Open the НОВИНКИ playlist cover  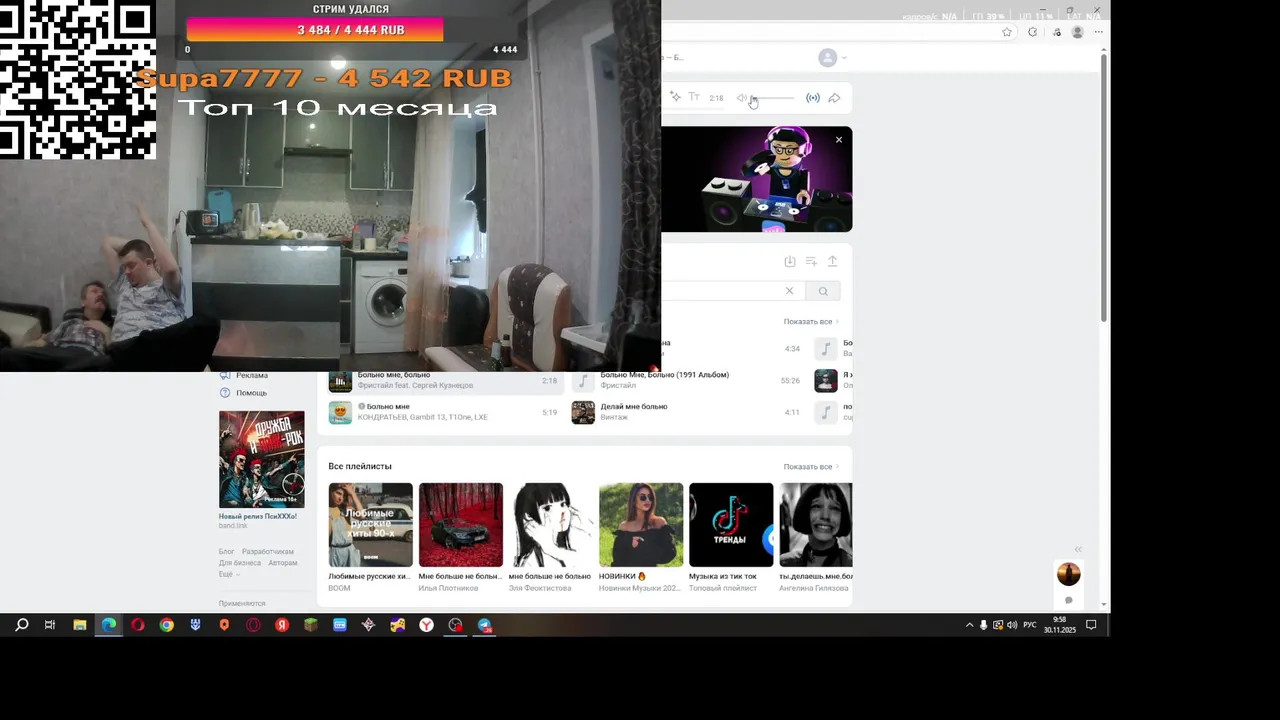point(641,525)
